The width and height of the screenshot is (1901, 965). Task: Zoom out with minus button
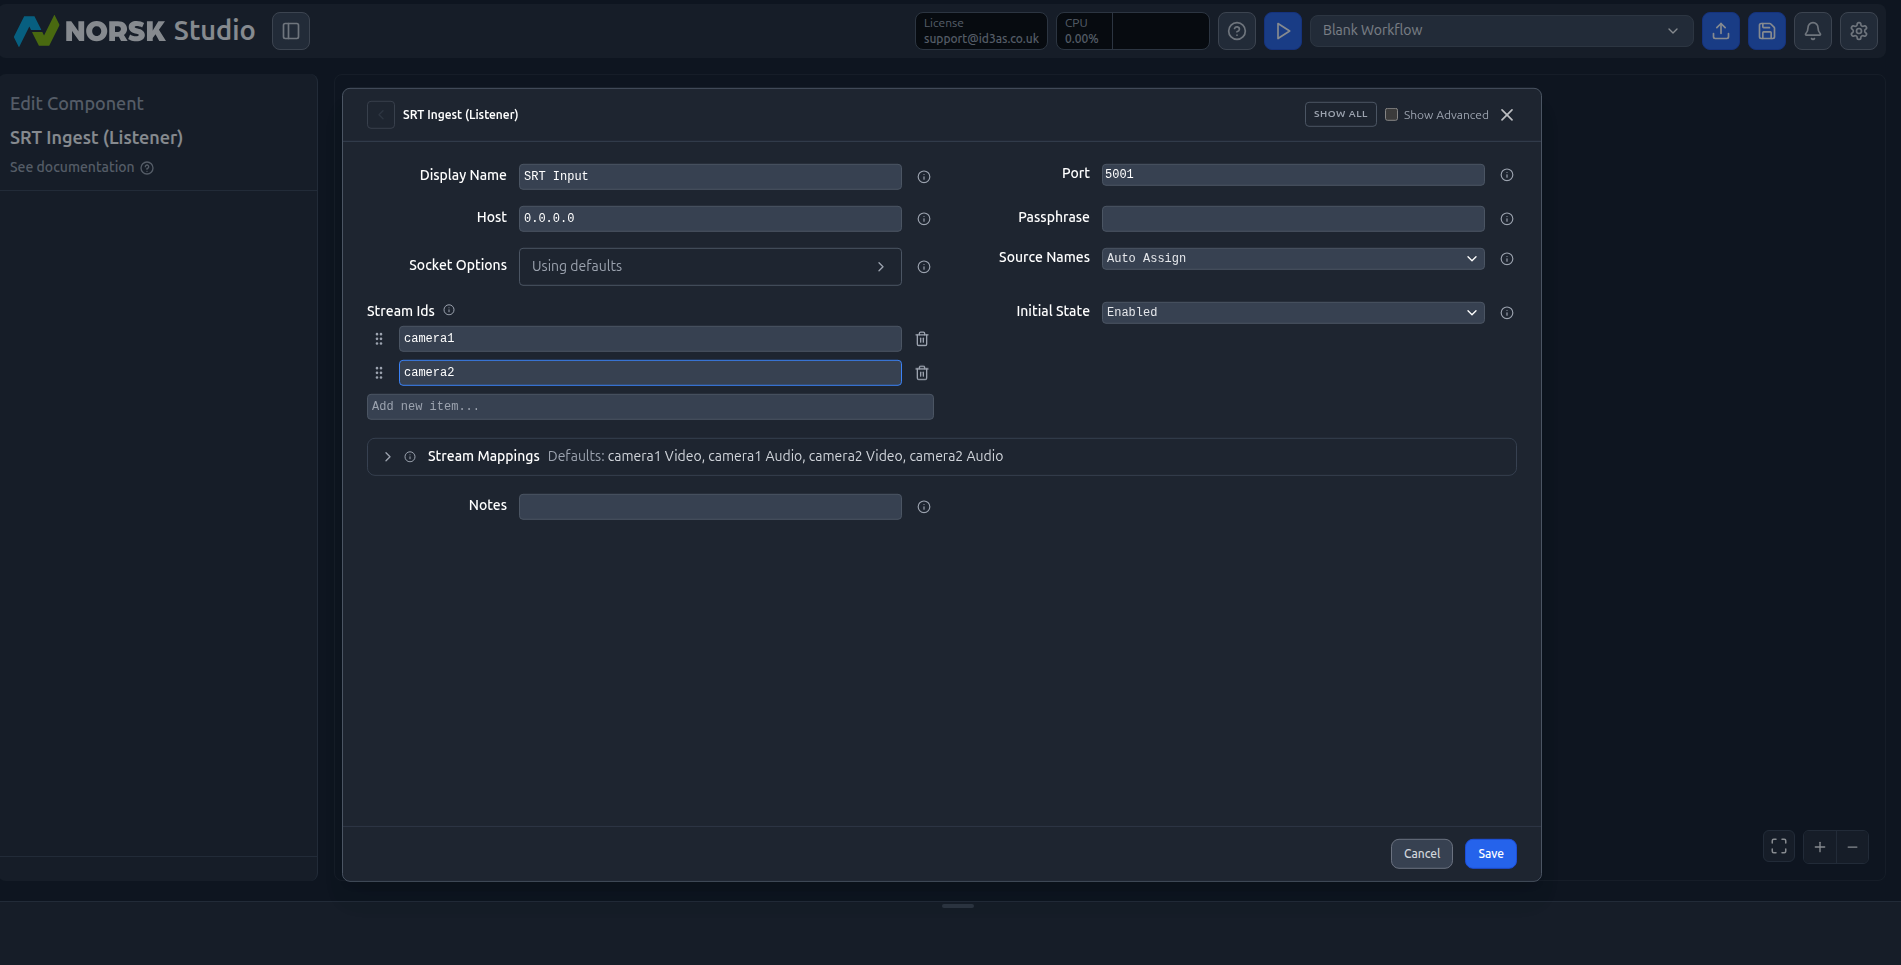point(1852,847)
